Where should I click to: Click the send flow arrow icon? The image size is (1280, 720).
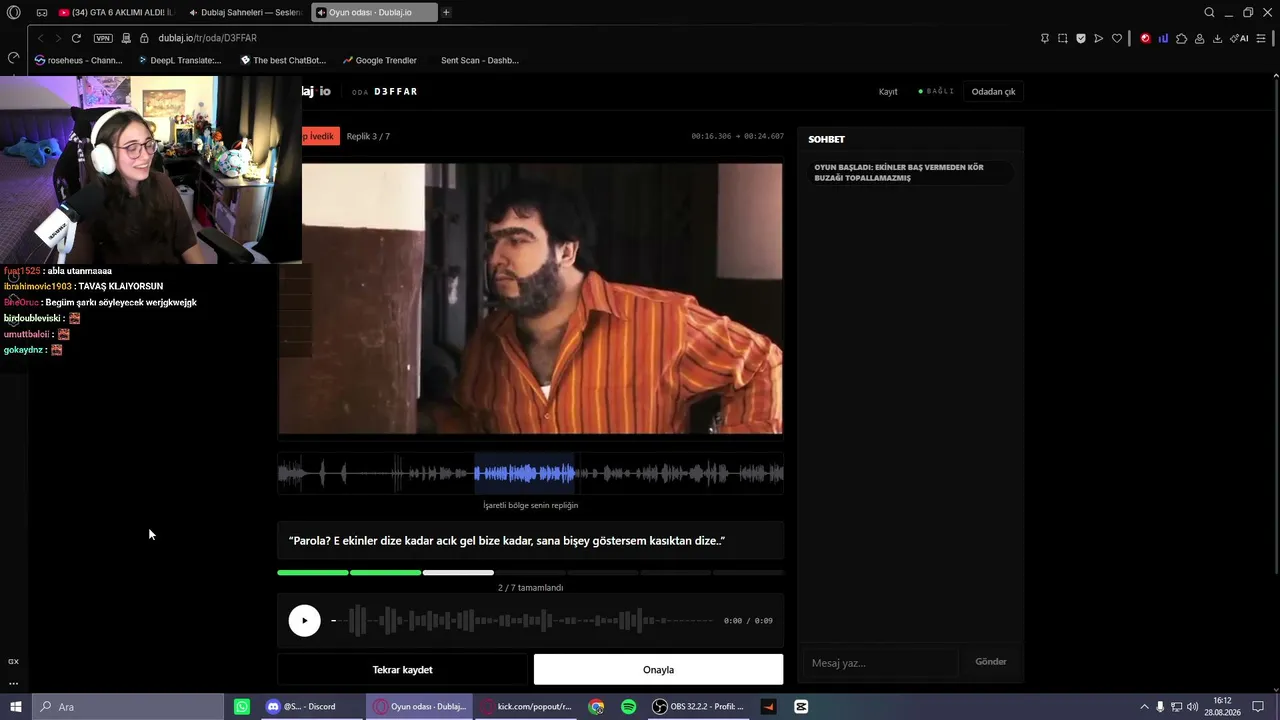click(x=1099, y=38)
